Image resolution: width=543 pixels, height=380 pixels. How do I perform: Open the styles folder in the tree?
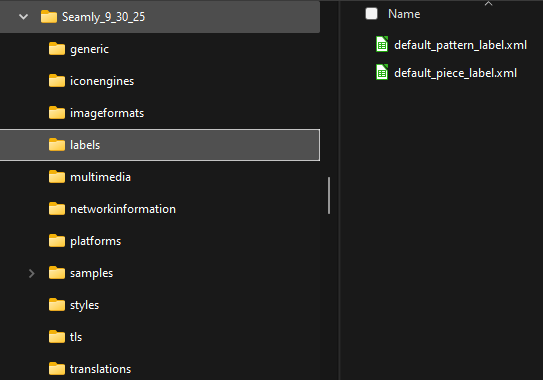(84, 306)
